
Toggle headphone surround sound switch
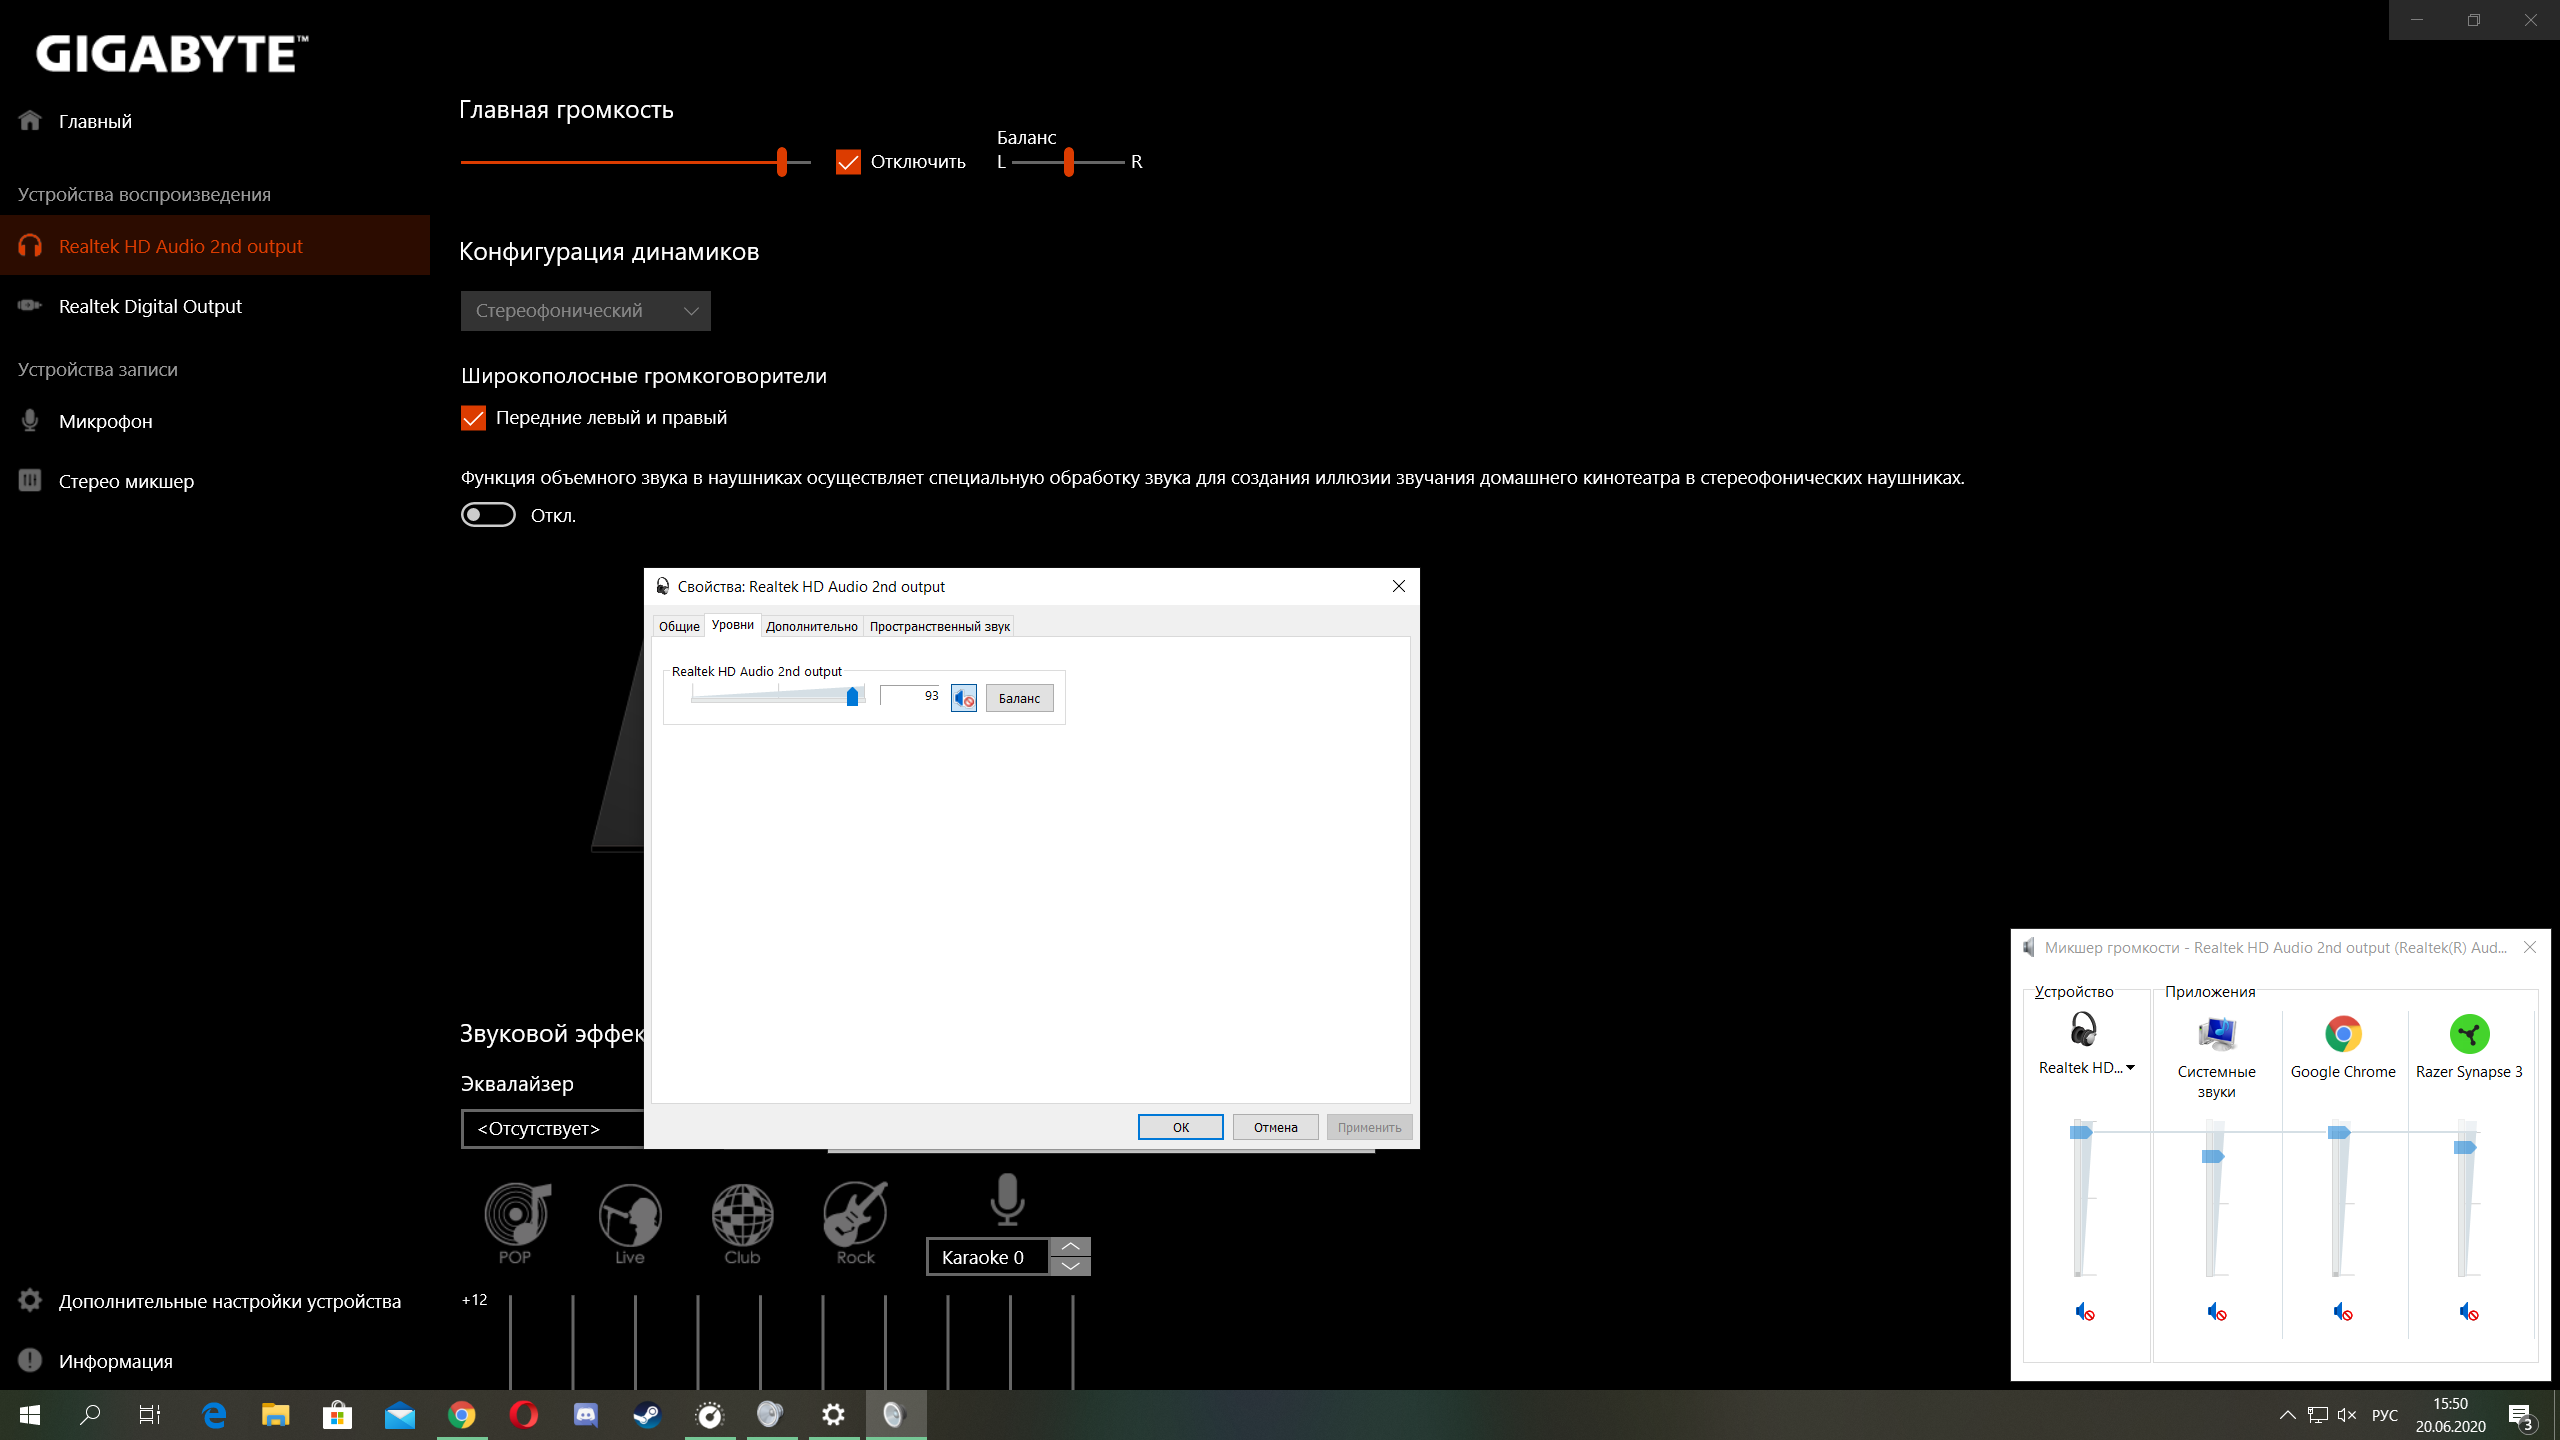click(488, 515)
